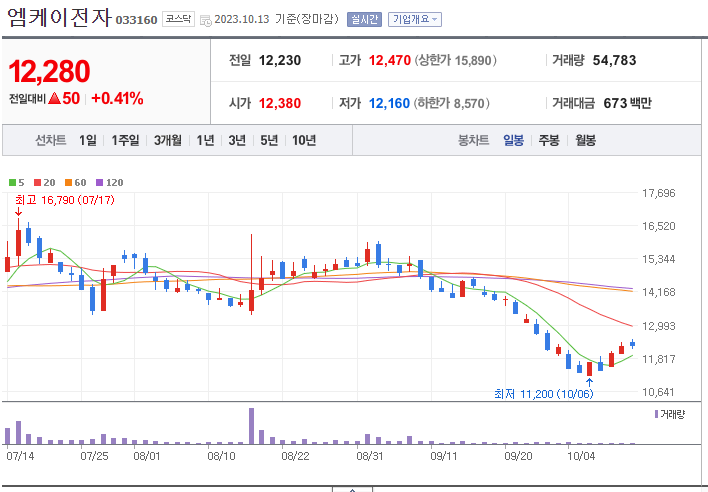The image size is (708, 492).
Task: Click the 엠케이전자 stock name title
Action: coord(59,18)
